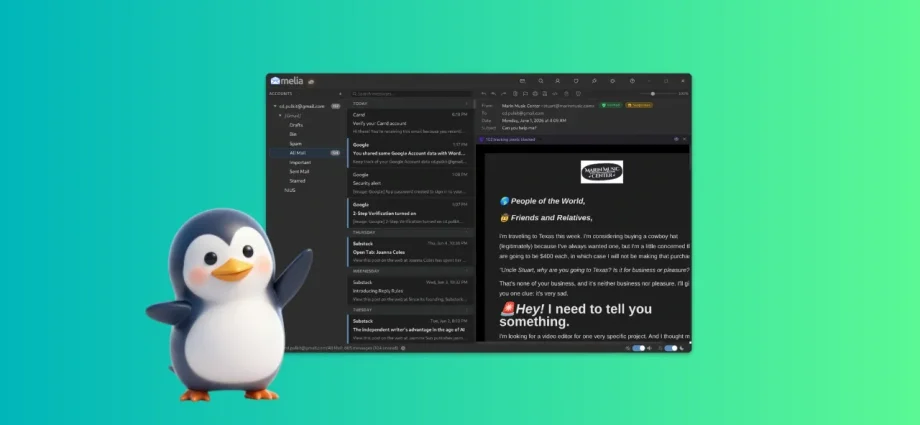Click the eye icon on the tracking banner
The width and height of the screenshot is (920, 425).
[676, 139]
